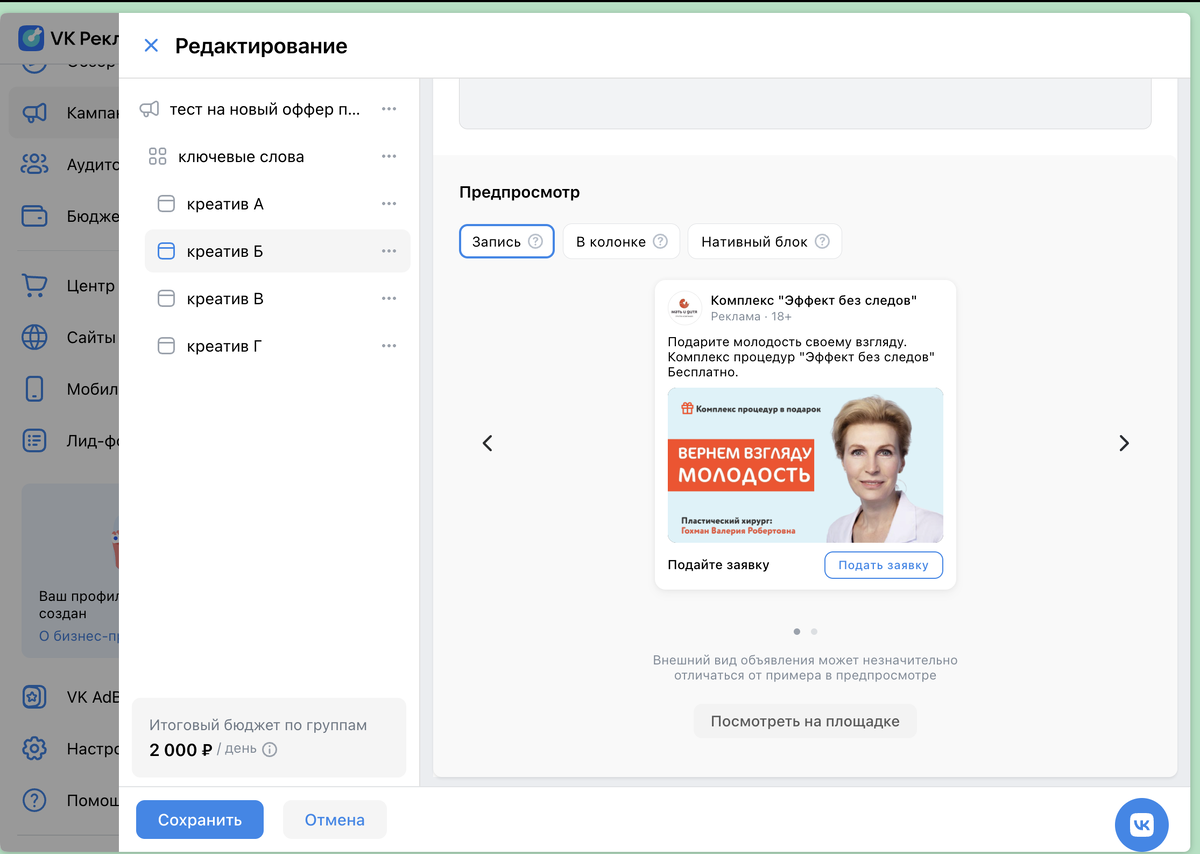Viewport: 1200px width, 854px height.
Task: Click the креатив В ad icon
Action: tap(167, 298)
